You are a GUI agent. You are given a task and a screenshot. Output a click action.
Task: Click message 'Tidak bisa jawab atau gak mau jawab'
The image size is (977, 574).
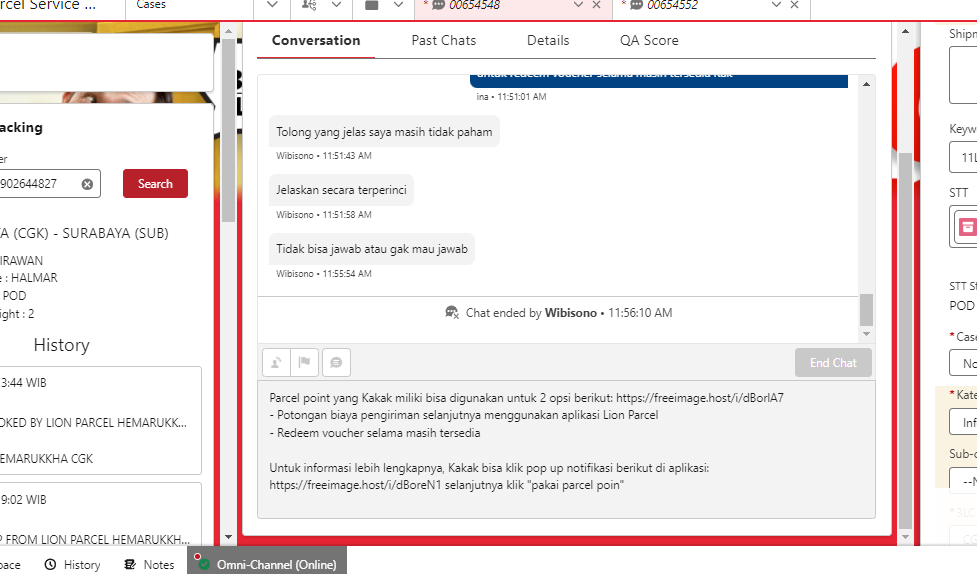372,249
